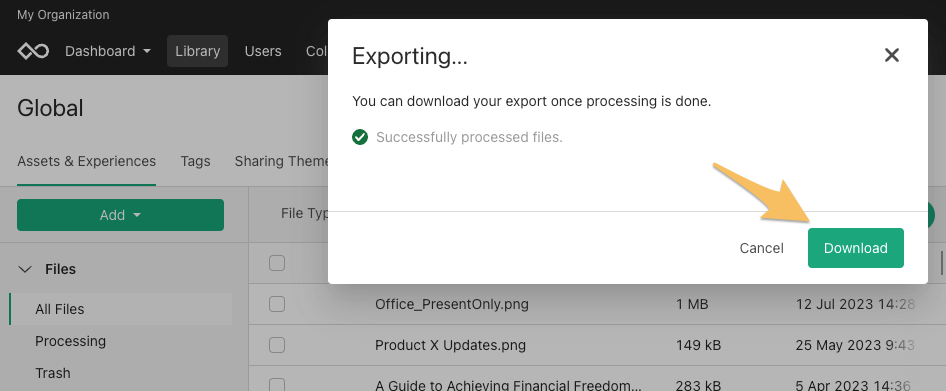Collapse the Files section chevron
Viewport: 946px width, 391px height.
(25, 269)
